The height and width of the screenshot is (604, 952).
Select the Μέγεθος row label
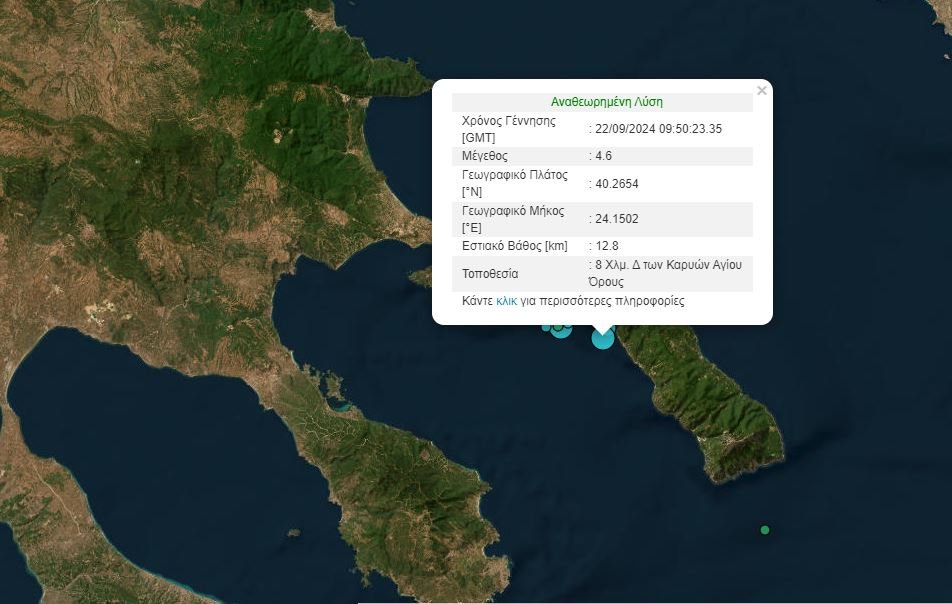(x=485, y=156)
